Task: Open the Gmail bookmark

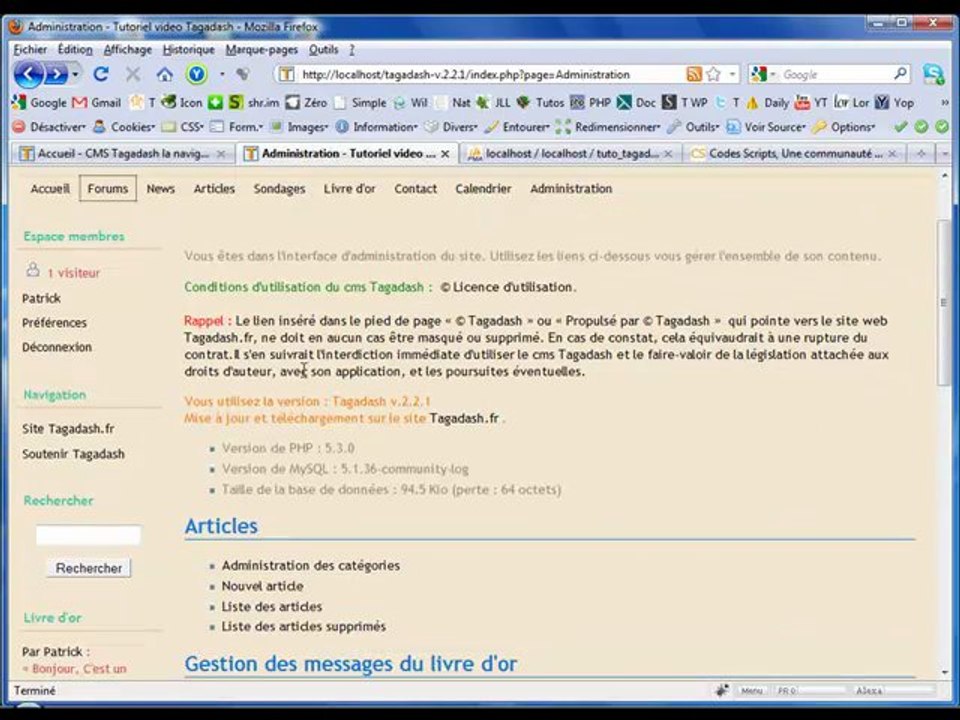Action: (97, 102)
